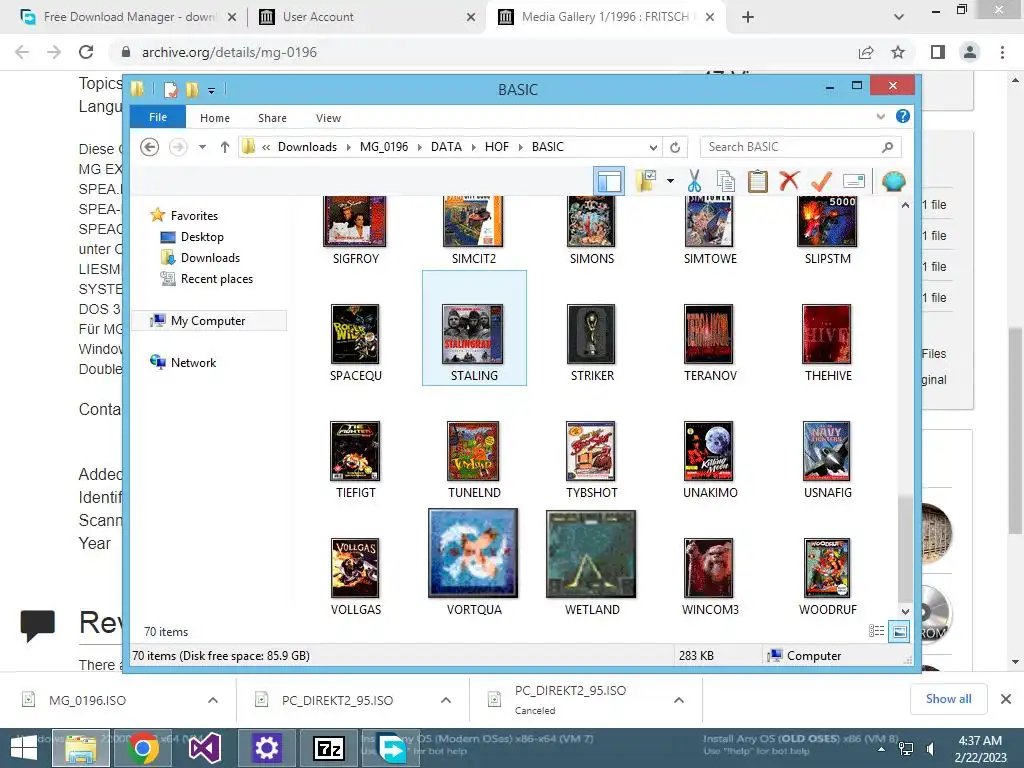This screenshot has width=1024, height=768.
Task: Click the Cut scissors icon in toolbar
Action: coord(694,181)
